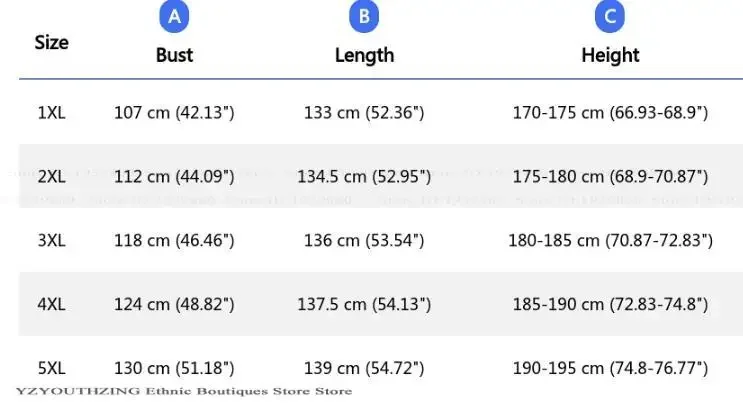Viewport: 743px width, 414px height.
Task: Select the 1XL size row label
Action: (x=51, y=113)
